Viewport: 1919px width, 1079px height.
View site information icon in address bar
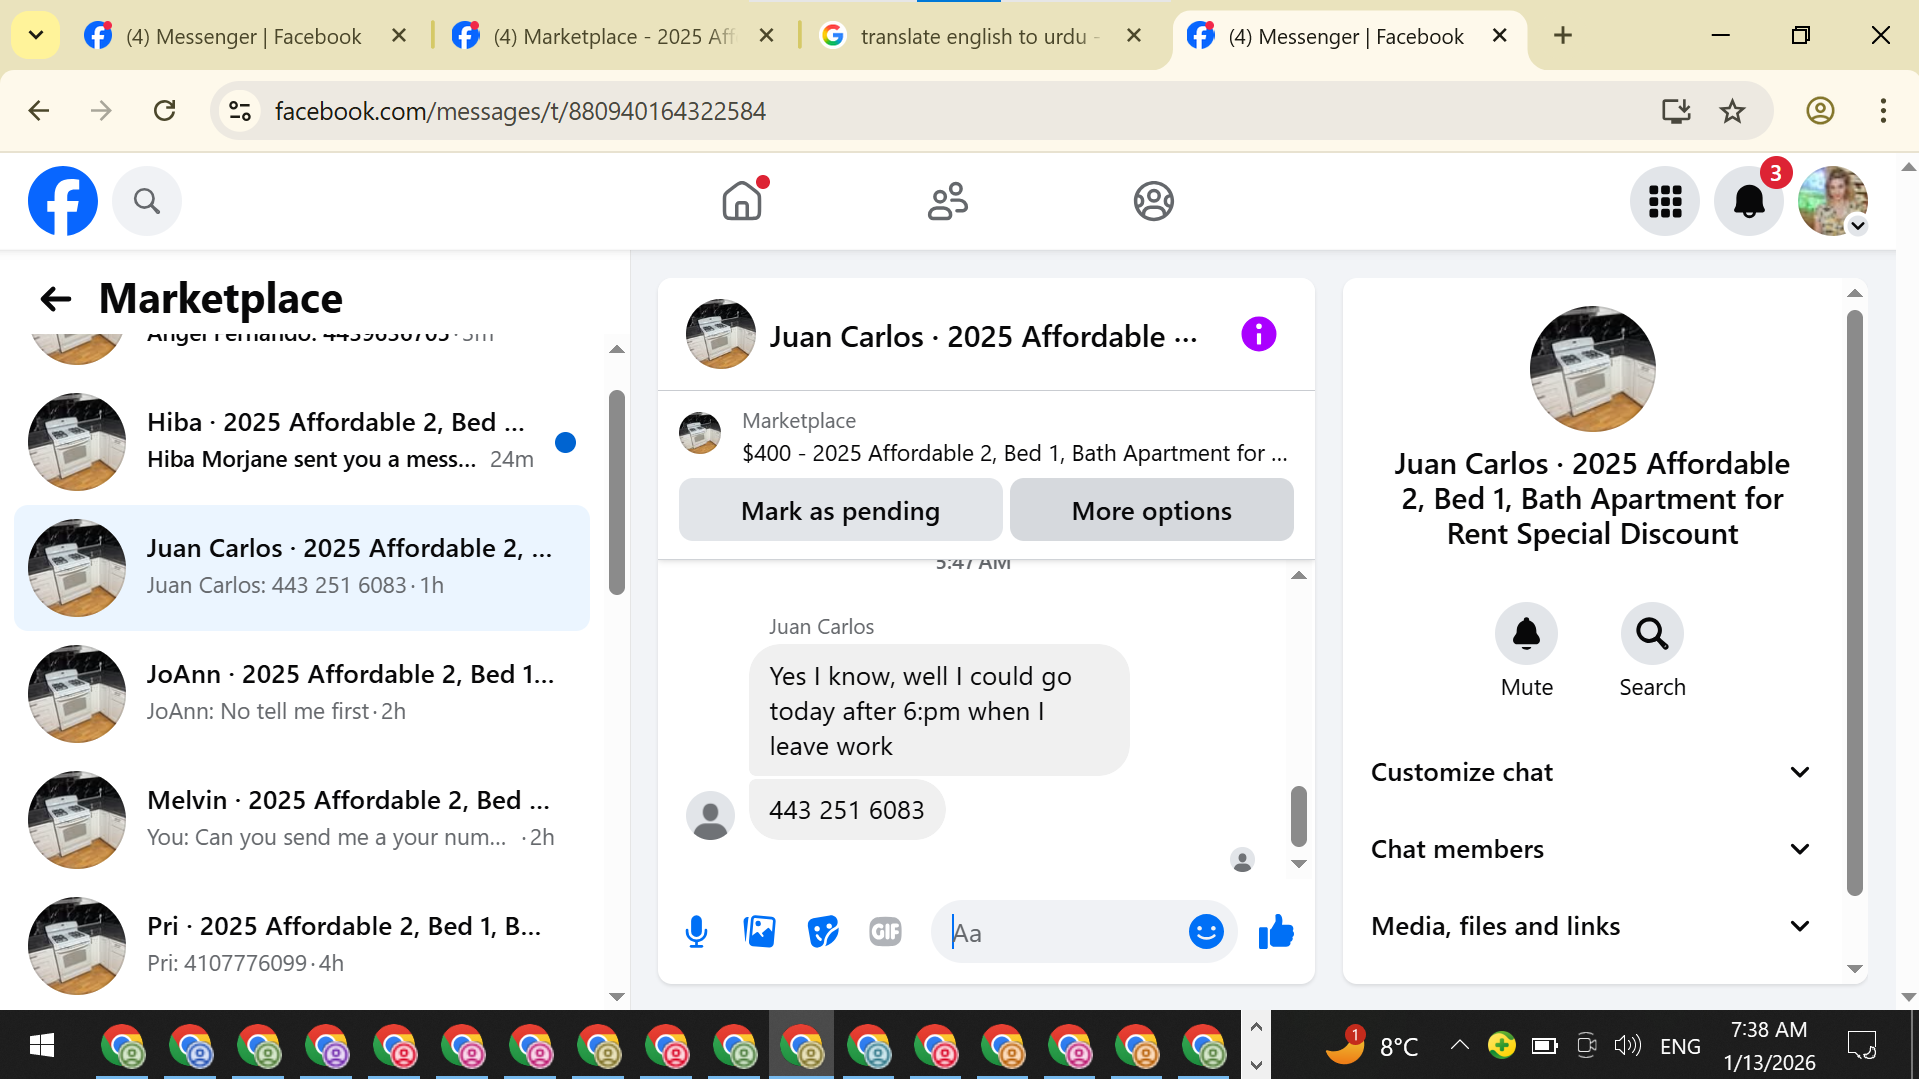tap(240, 111)
